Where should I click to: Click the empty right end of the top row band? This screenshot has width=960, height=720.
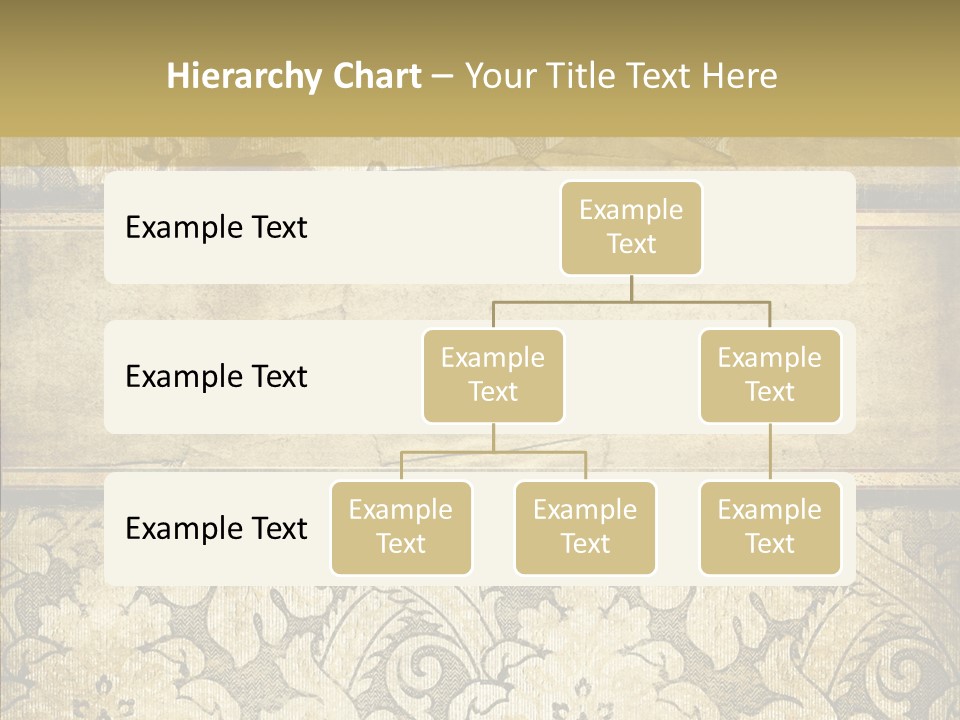[x=790, y=227]
